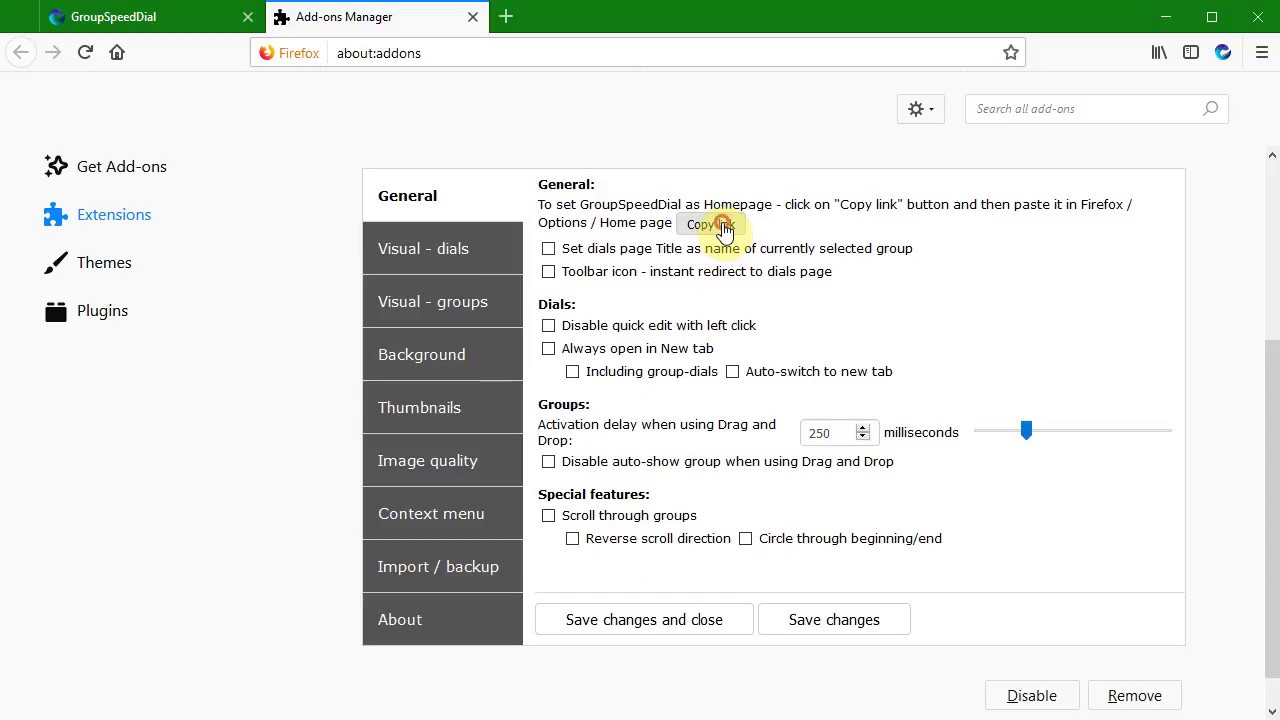The height and width of the screenshot is (720, 1280).
Task: Decrease activation delay with down stepper arrow
Action: pos(863,437)
